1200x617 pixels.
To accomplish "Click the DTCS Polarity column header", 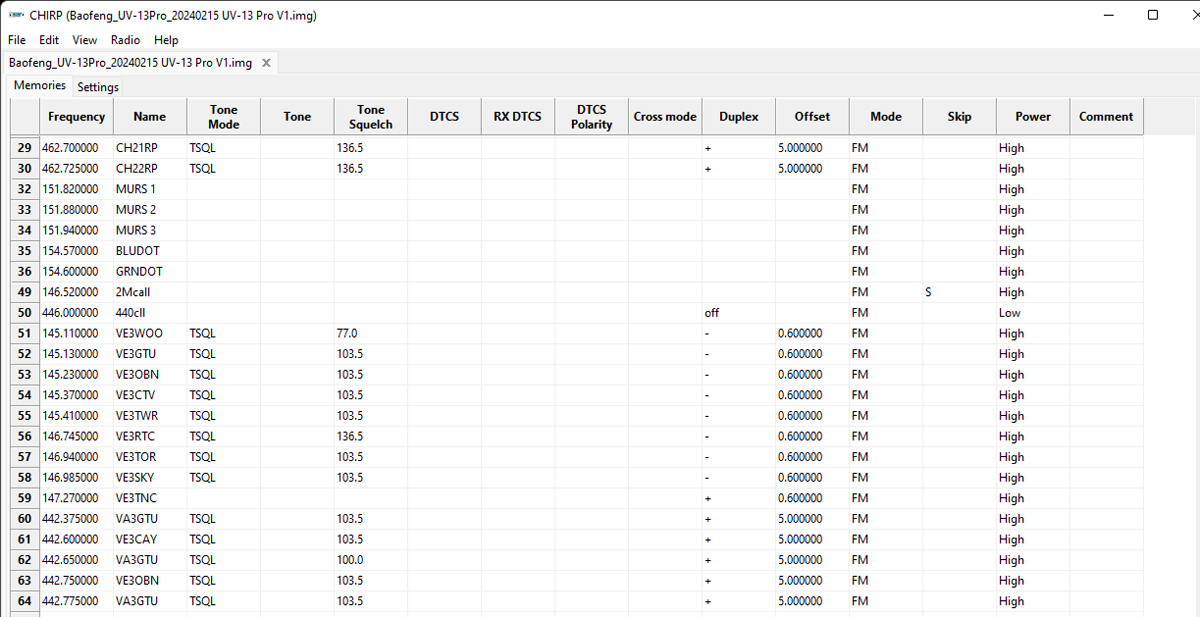I will (592, 117).
